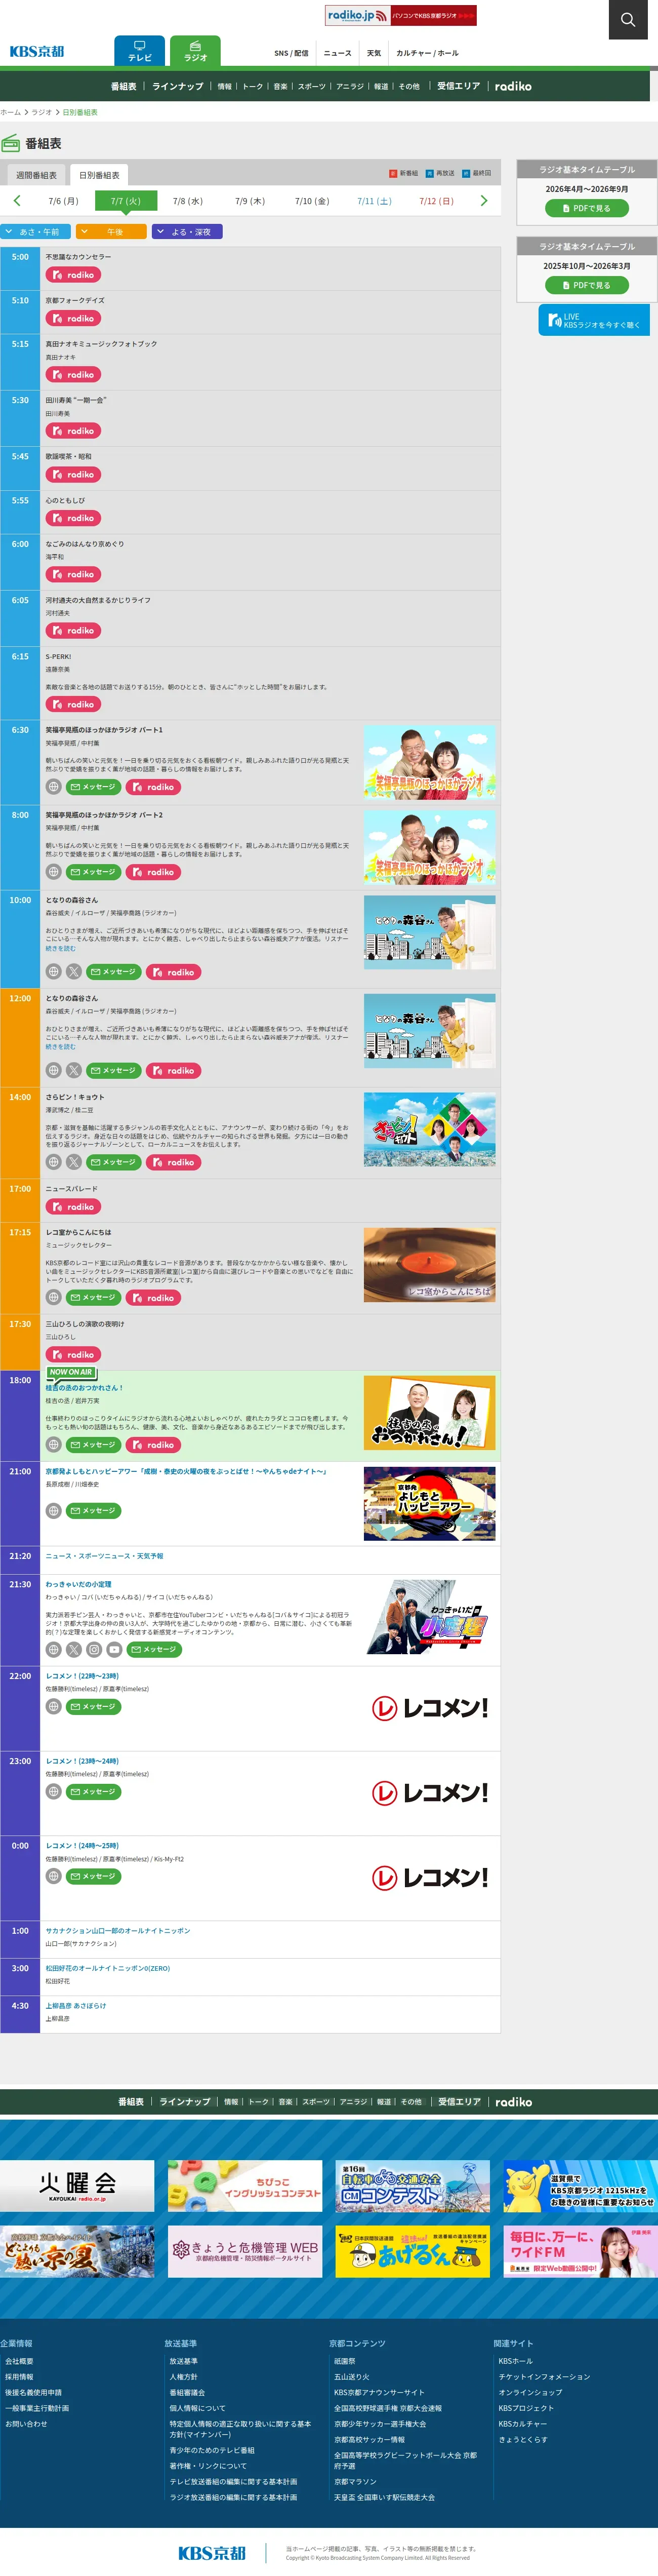Screen dimensions: 658x2576
Task: Open the YouTube icon for わっきゃいだの小定理
Action: [x=114, y=1649]
